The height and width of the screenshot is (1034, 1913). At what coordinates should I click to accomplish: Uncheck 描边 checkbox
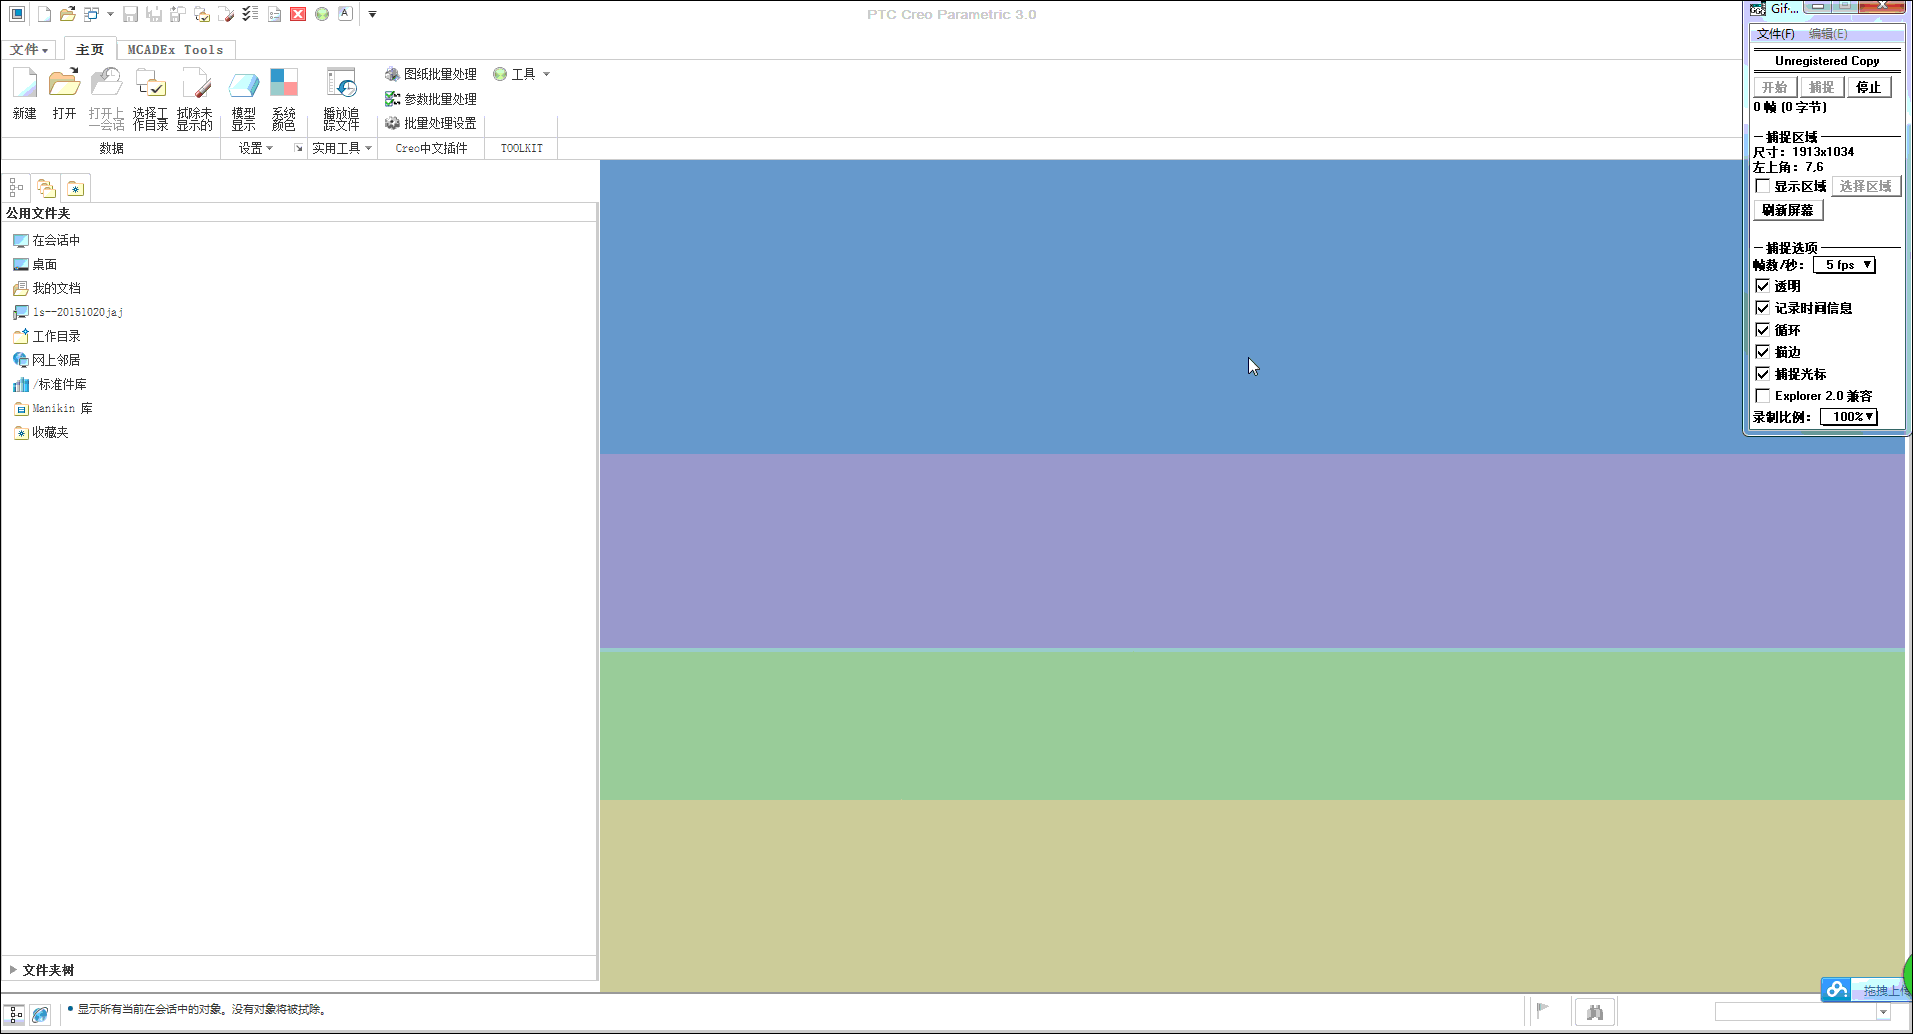pyautogui.click(x=1763, y=352)
